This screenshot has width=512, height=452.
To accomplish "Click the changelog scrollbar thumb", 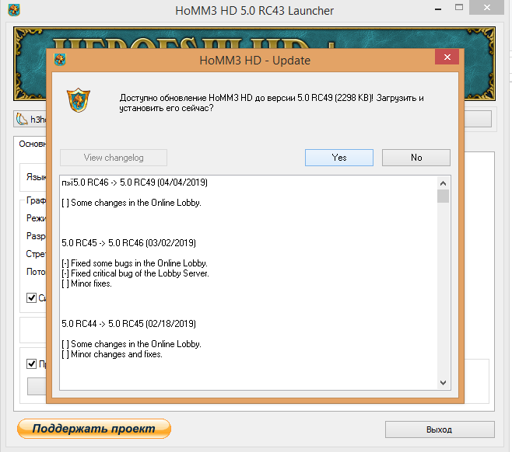I will pyautogui.click(x=443, y=196).
